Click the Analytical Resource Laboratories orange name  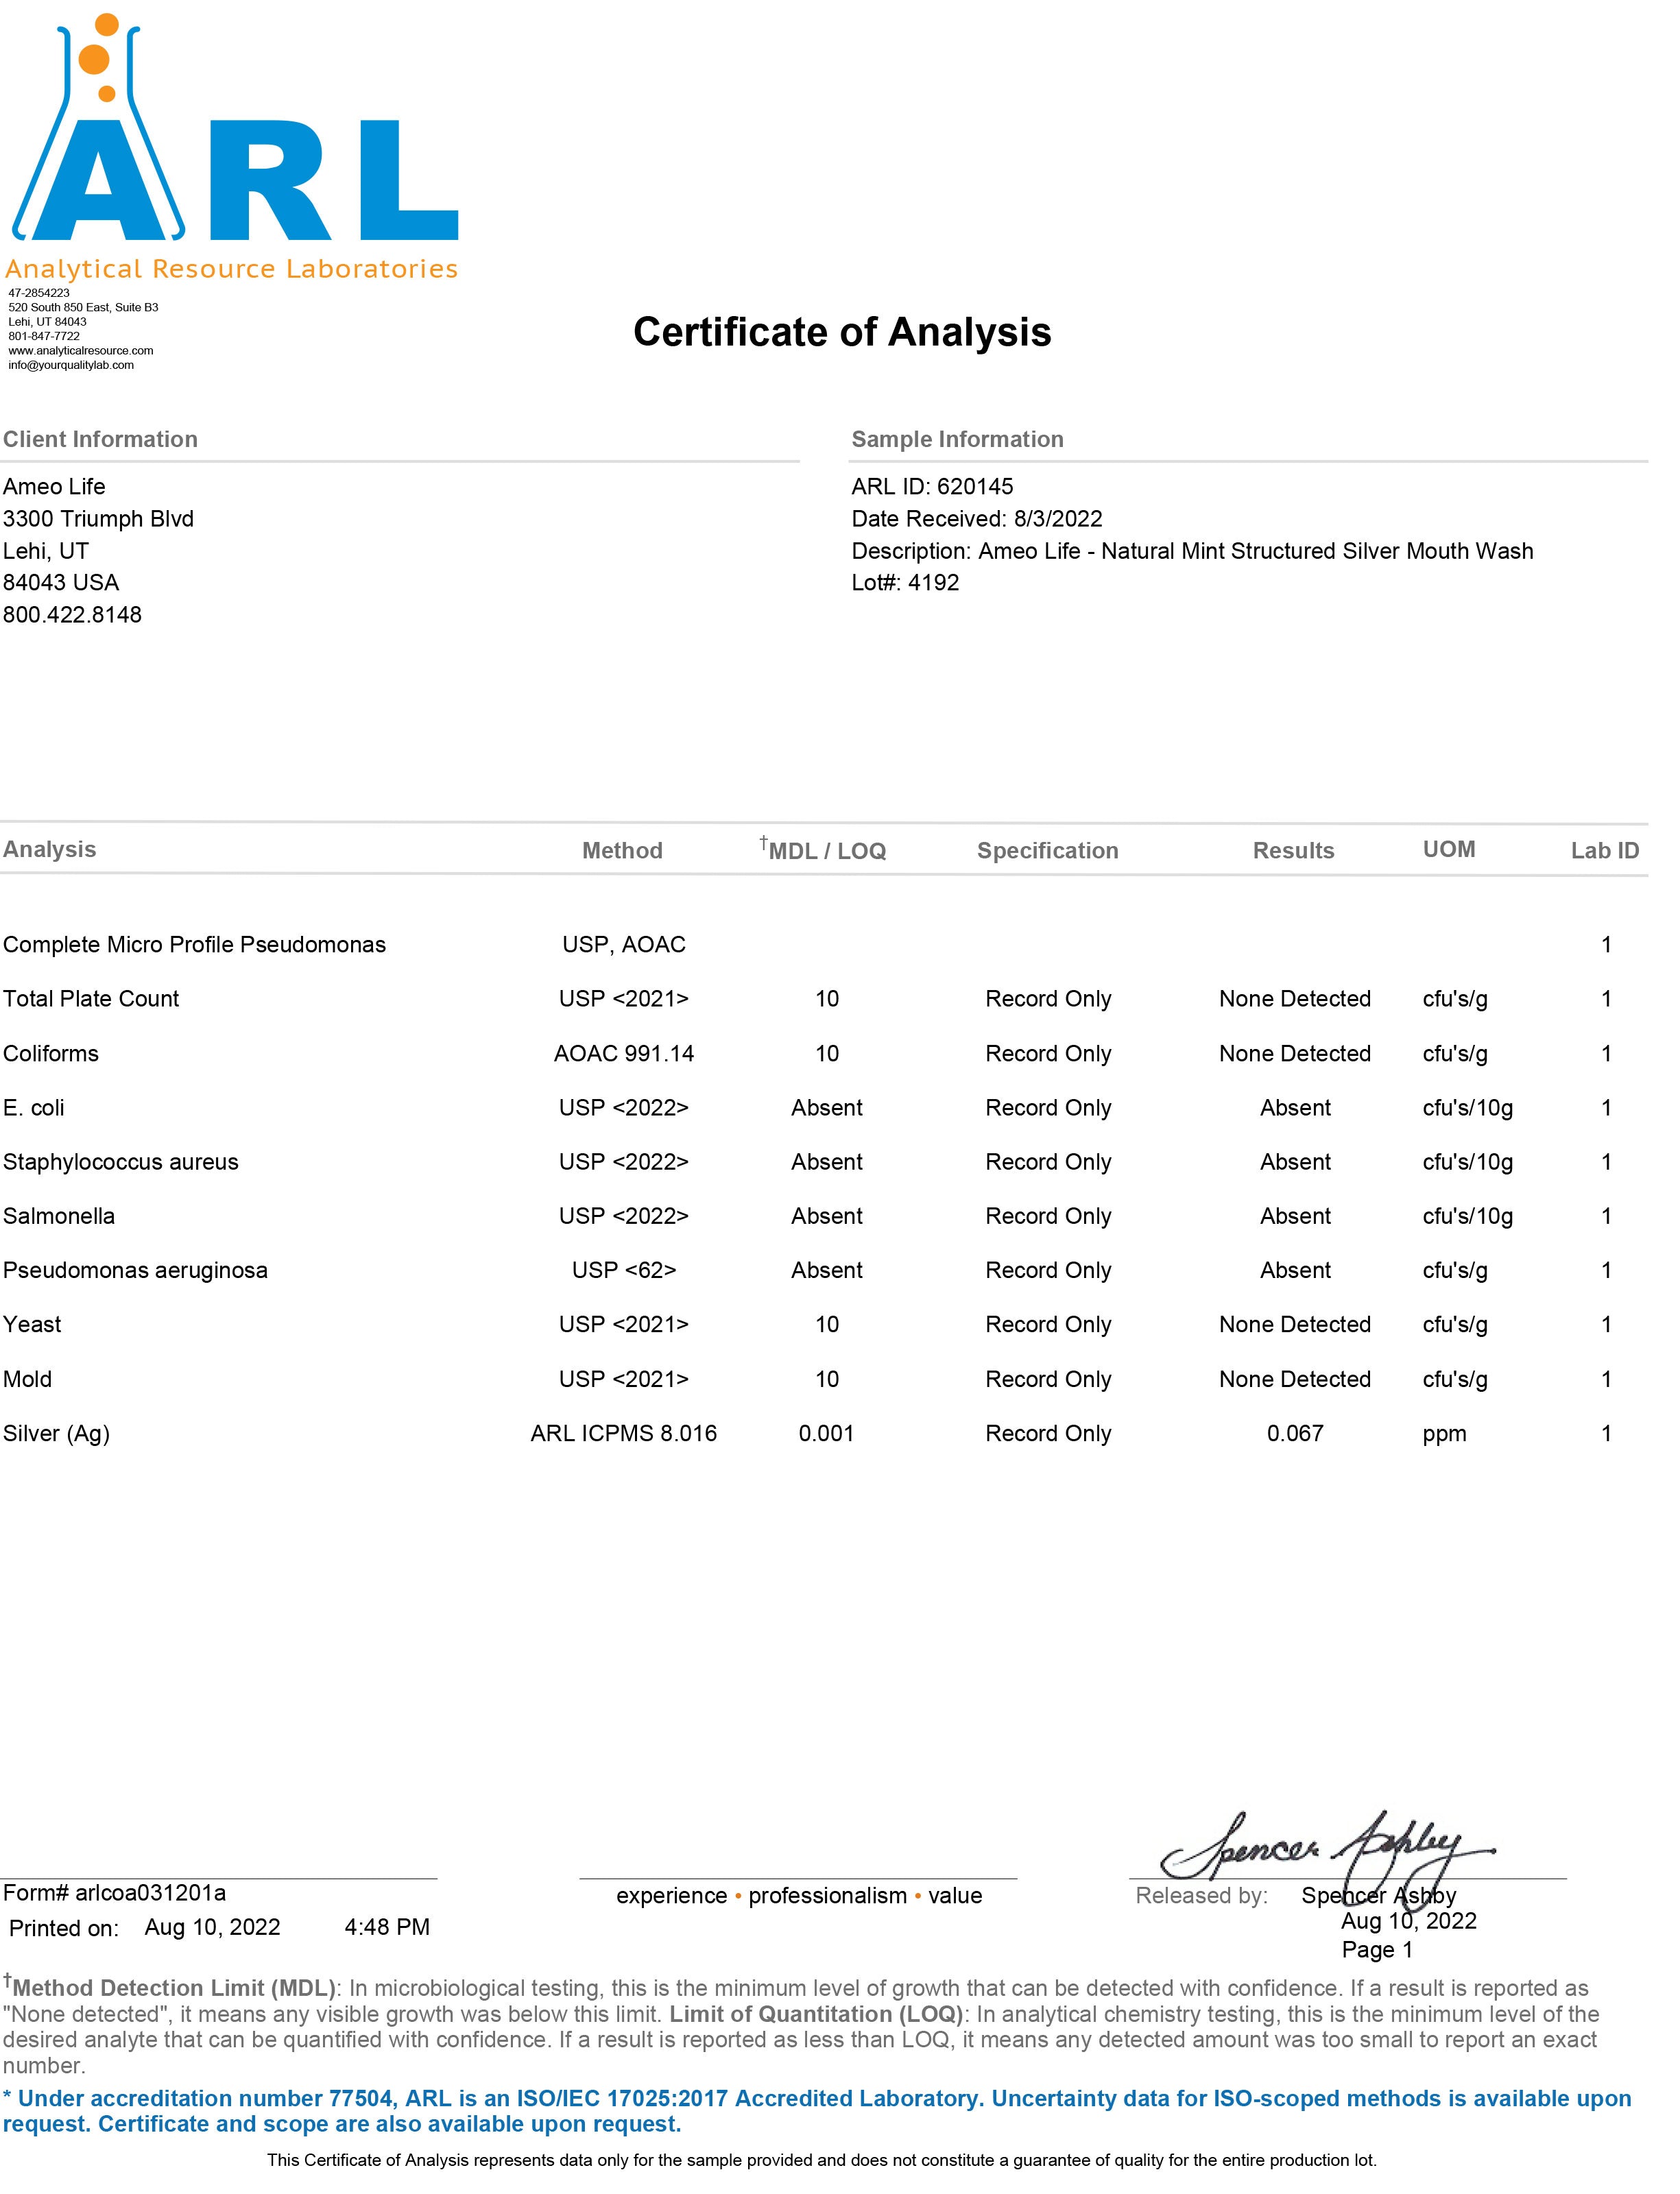coord(232,269)
